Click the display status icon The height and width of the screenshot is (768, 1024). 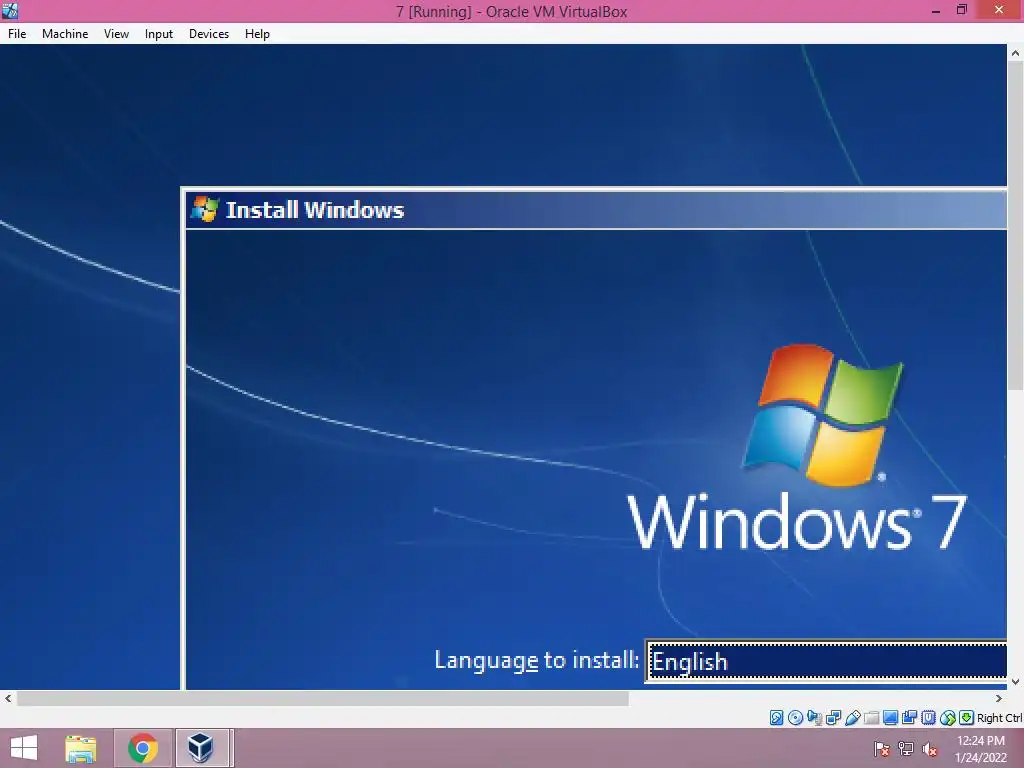tap(890, 718)
